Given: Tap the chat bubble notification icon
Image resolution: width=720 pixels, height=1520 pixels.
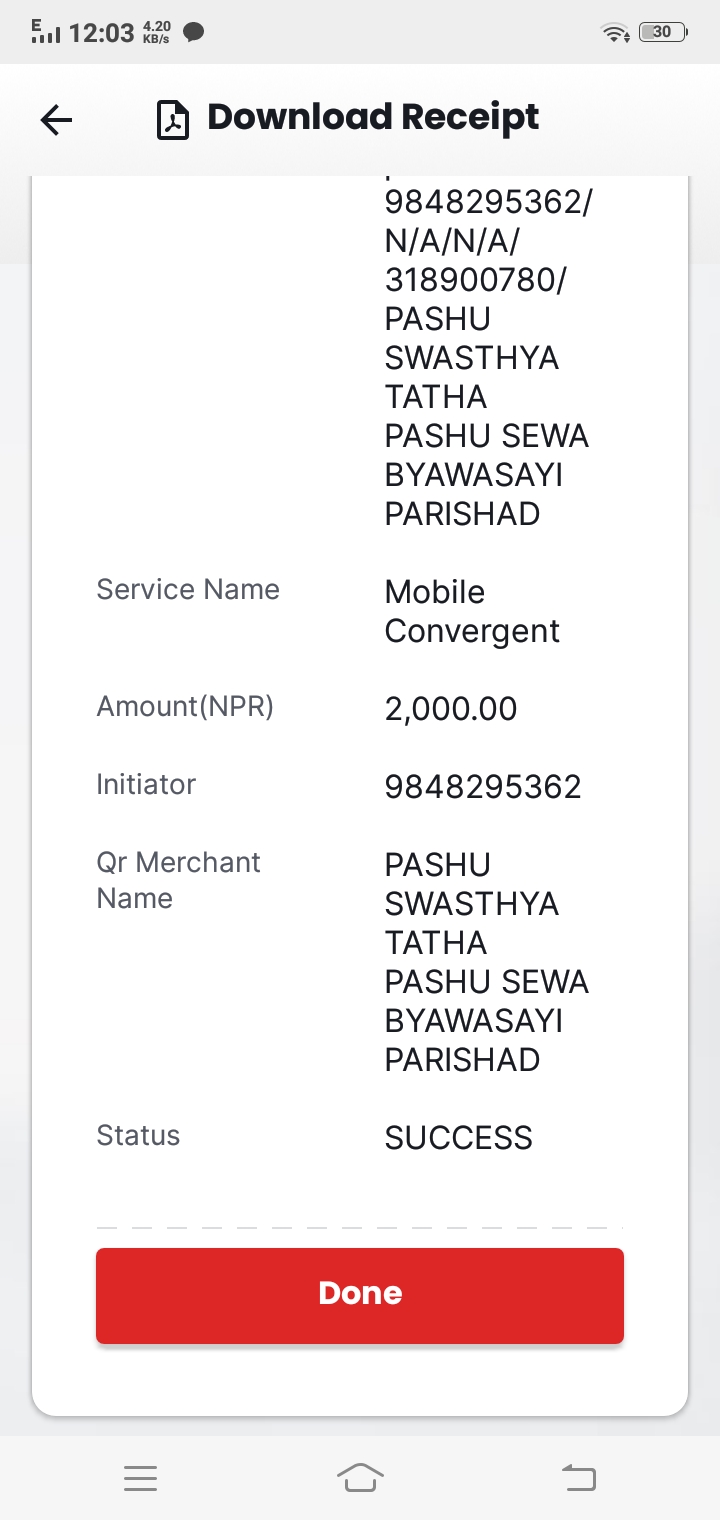Looking at the screenshot, I should [195, 33].
